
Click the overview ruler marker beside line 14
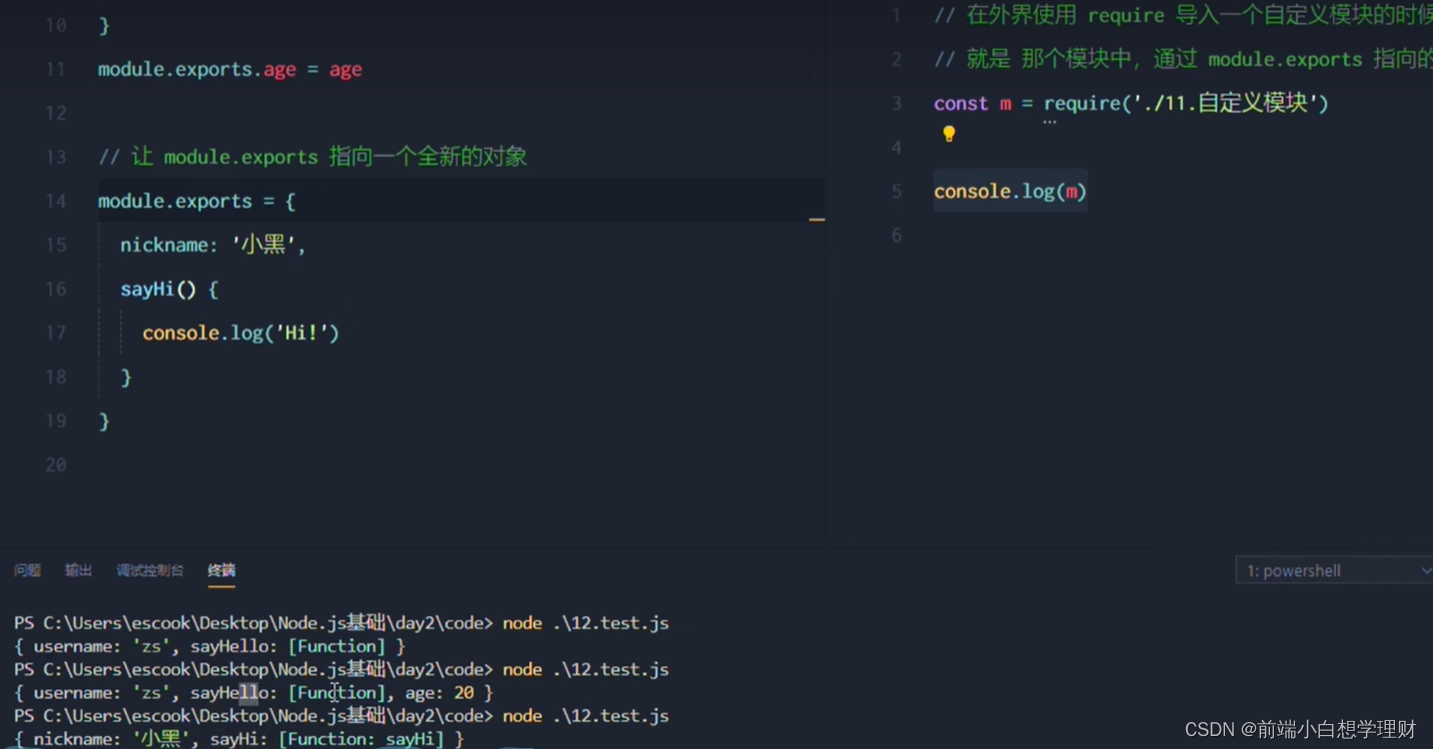pyautogui.click(x=817, y=219)
